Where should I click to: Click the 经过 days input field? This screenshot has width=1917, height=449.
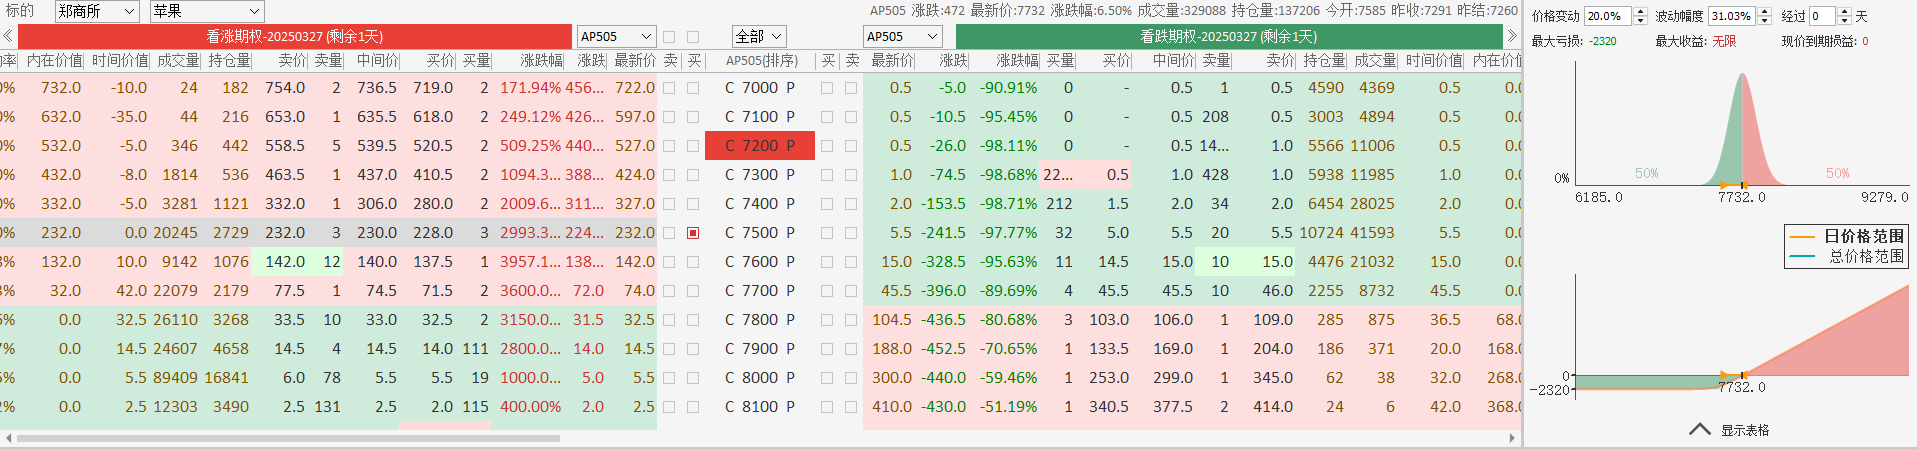click(x=1823, y=16)
